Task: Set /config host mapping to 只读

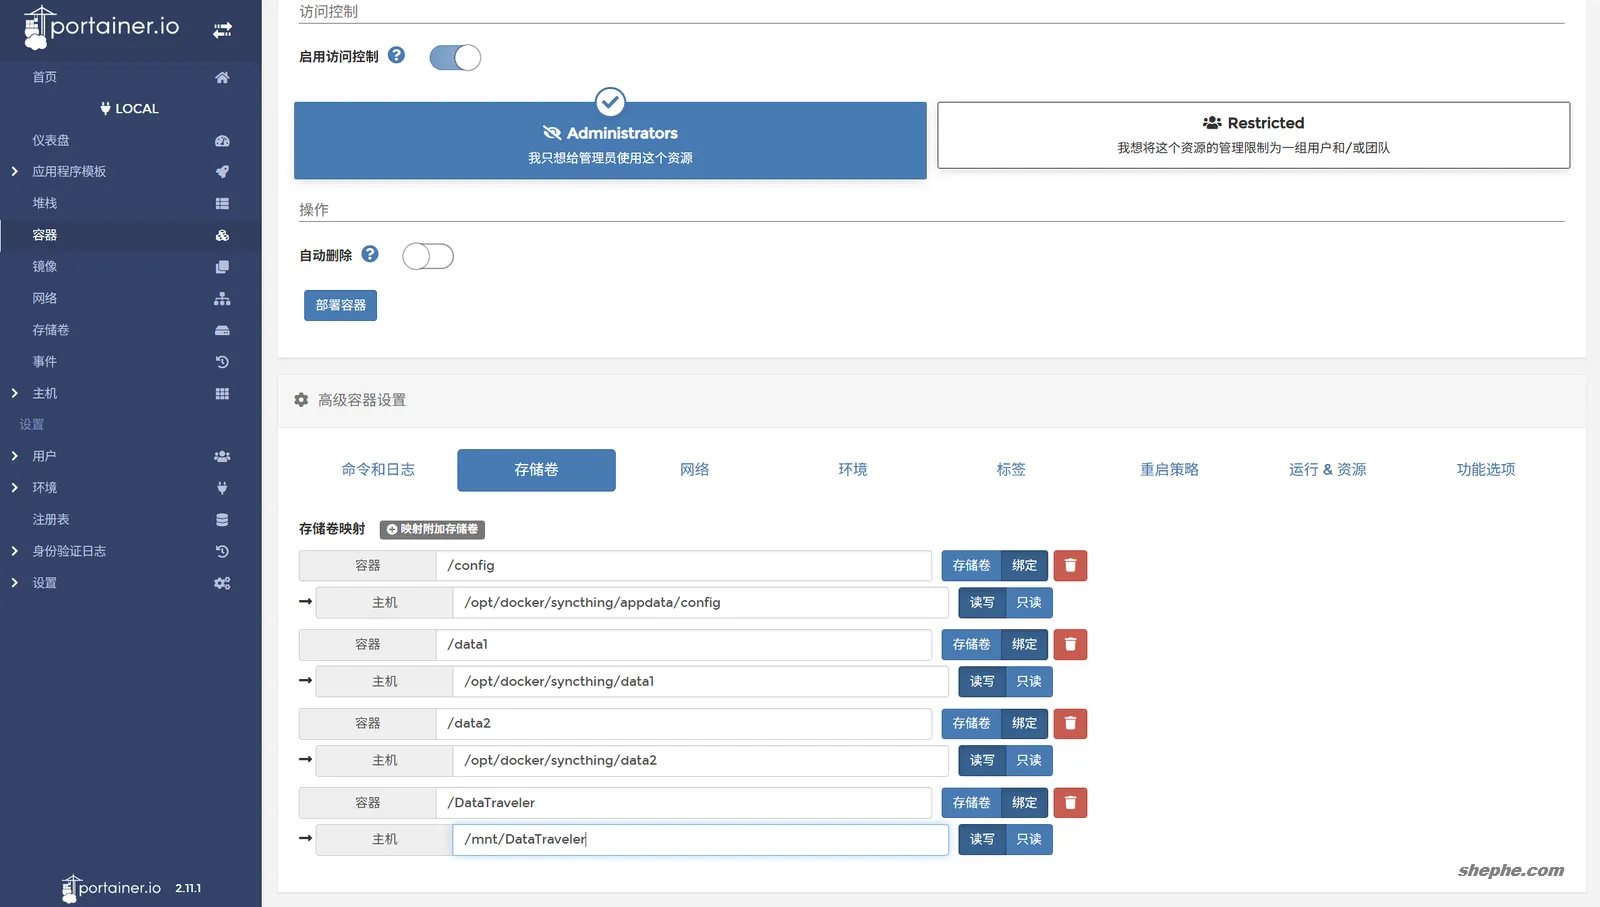Action: click(1028, 602)
